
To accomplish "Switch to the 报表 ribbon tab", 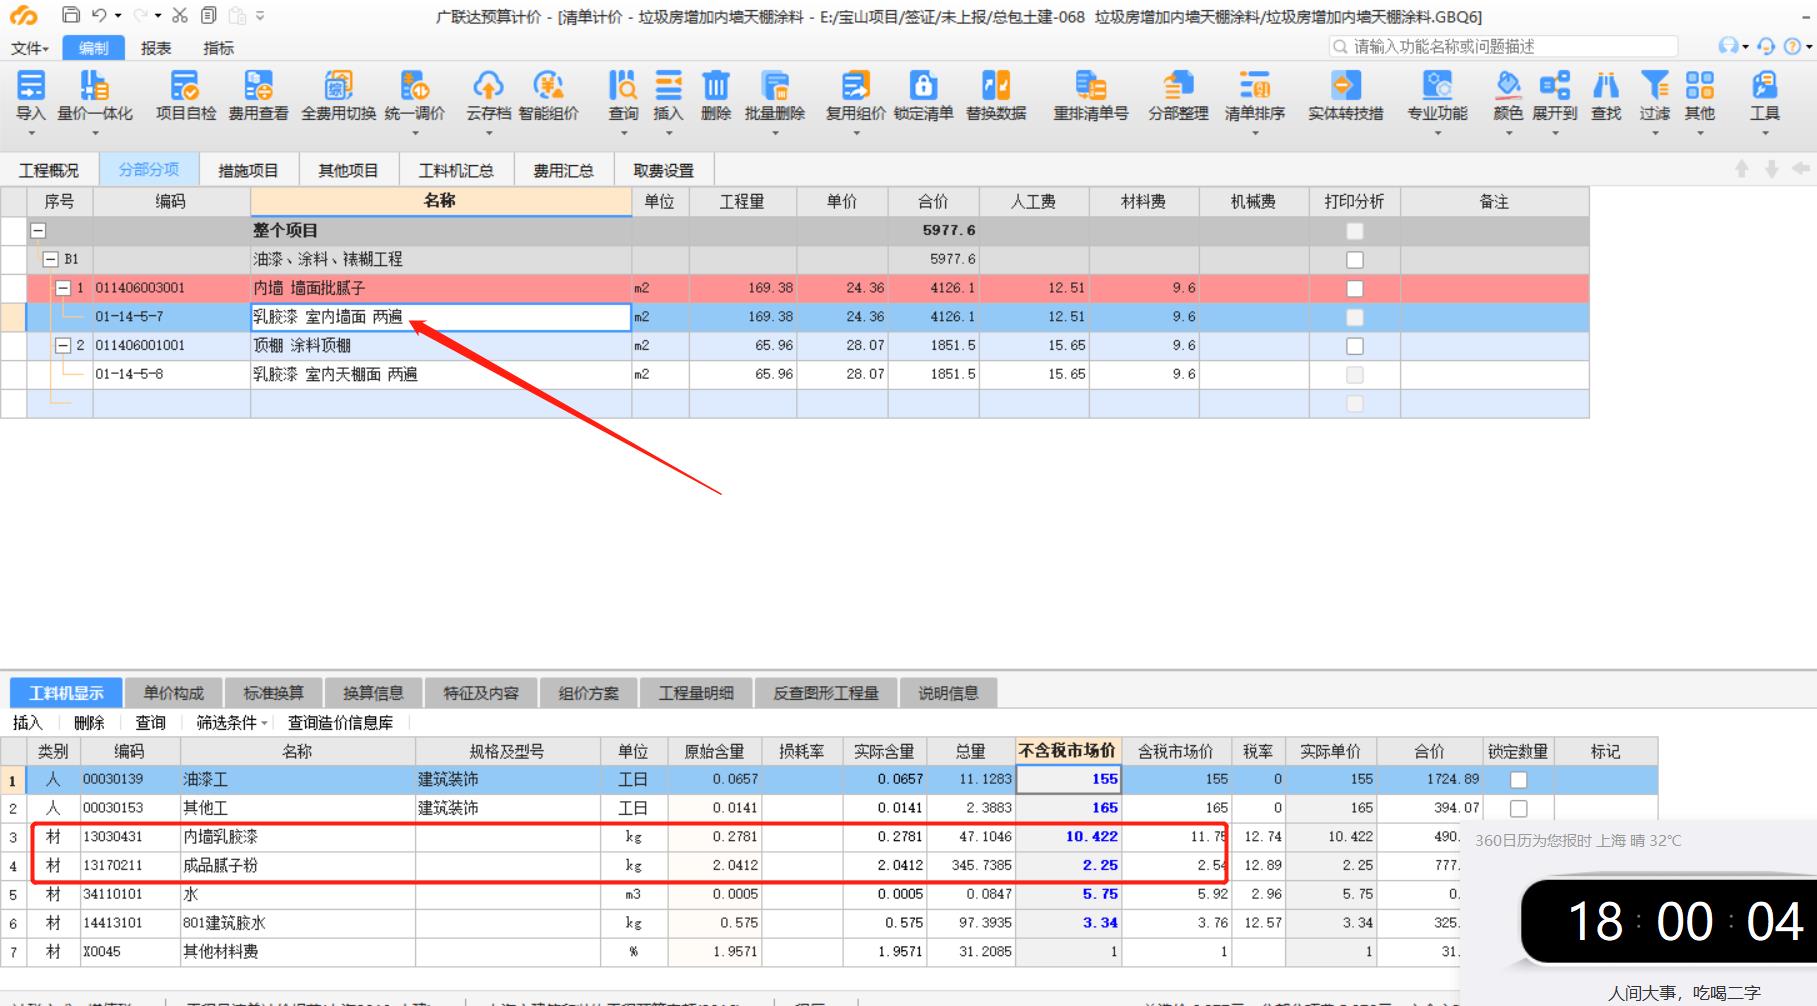I will point(156,48).
